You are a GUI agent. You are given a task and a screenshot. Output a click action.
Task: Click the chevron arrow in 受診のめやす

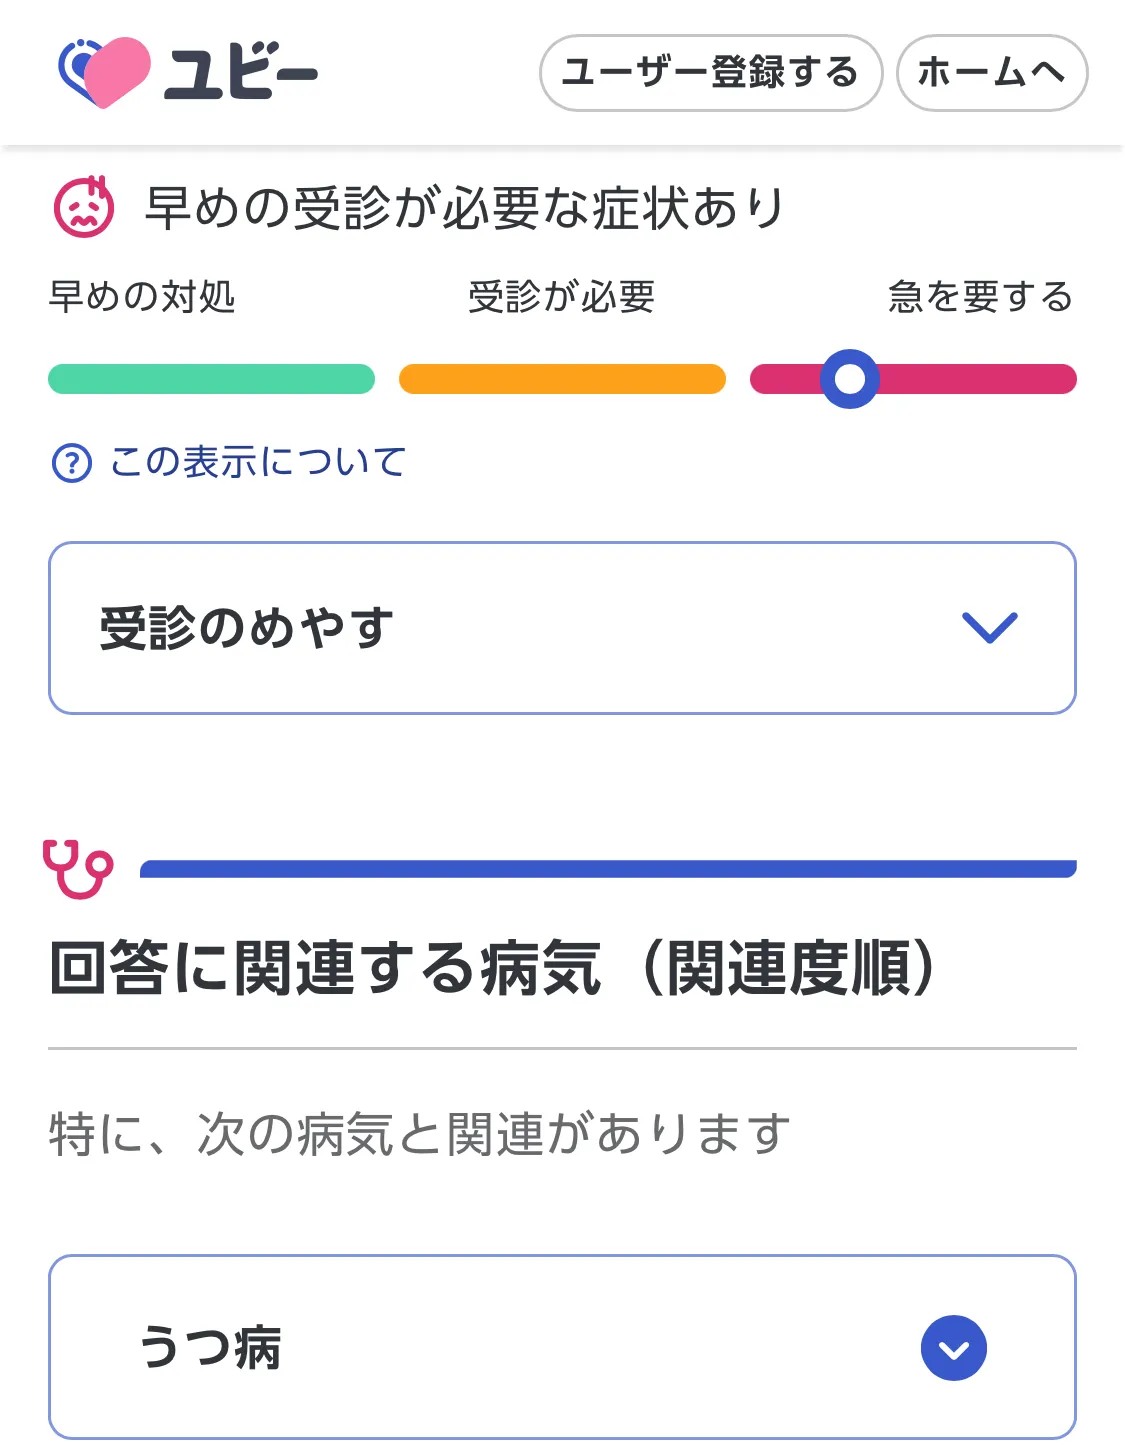(989, 627)
